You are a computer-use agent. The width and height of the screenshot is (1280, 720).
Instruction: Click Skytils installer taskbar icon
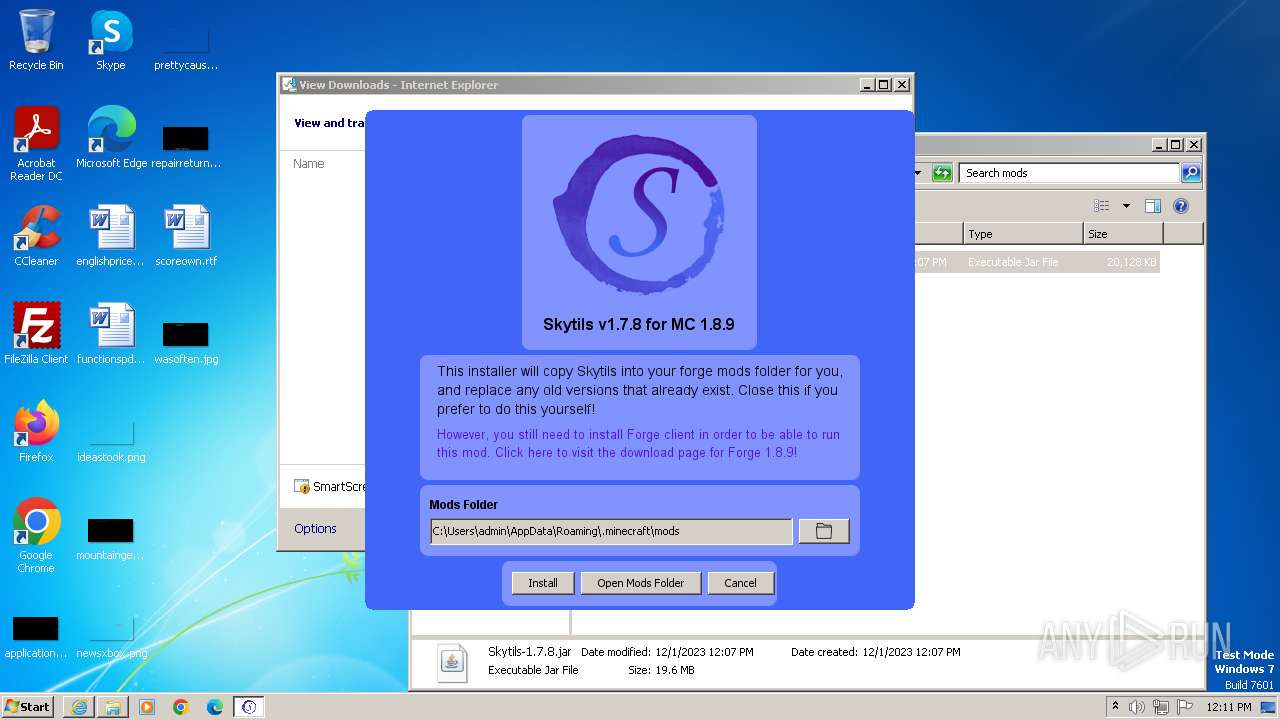coord(249,707)
